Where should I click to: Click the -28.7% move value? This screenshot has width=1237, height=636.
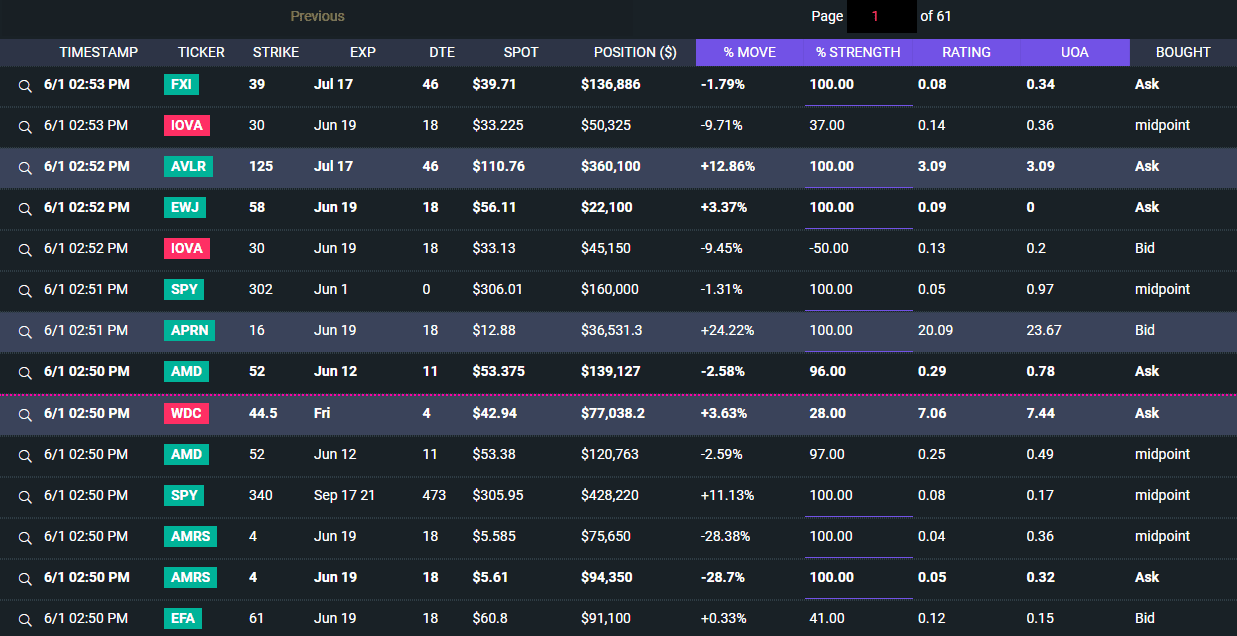click(x=723, y=577)
